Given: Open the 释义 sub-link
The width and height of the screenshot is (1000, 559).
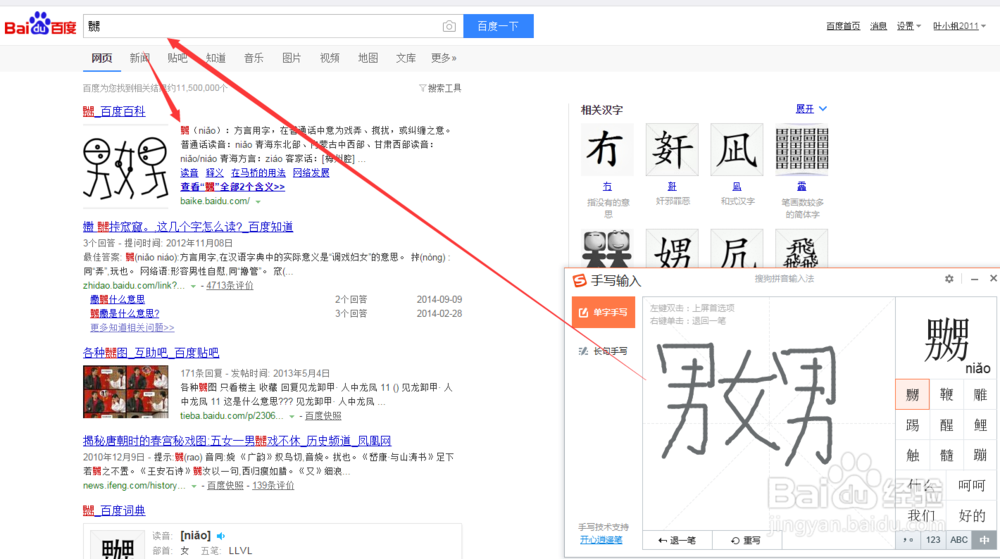Looking at the screenshot, I should (215, 173).
